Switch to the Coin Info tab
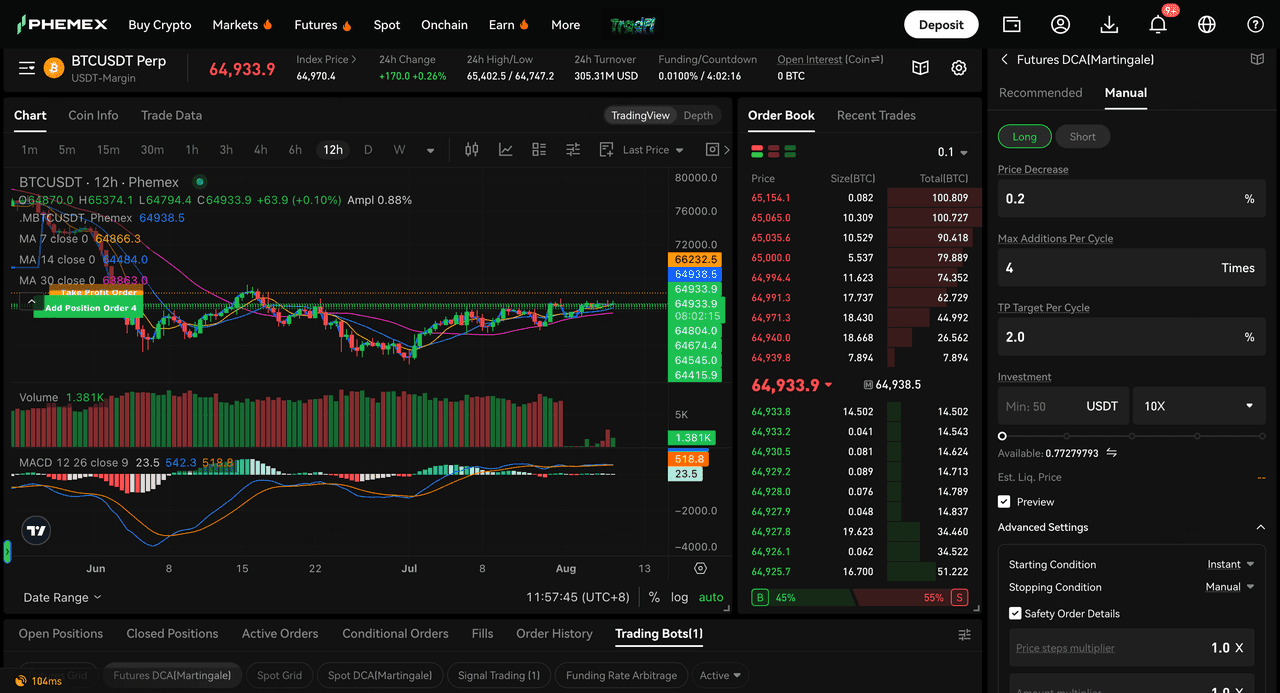Image resolution: width=1280 pixels, height=693 pixels. 93,115
